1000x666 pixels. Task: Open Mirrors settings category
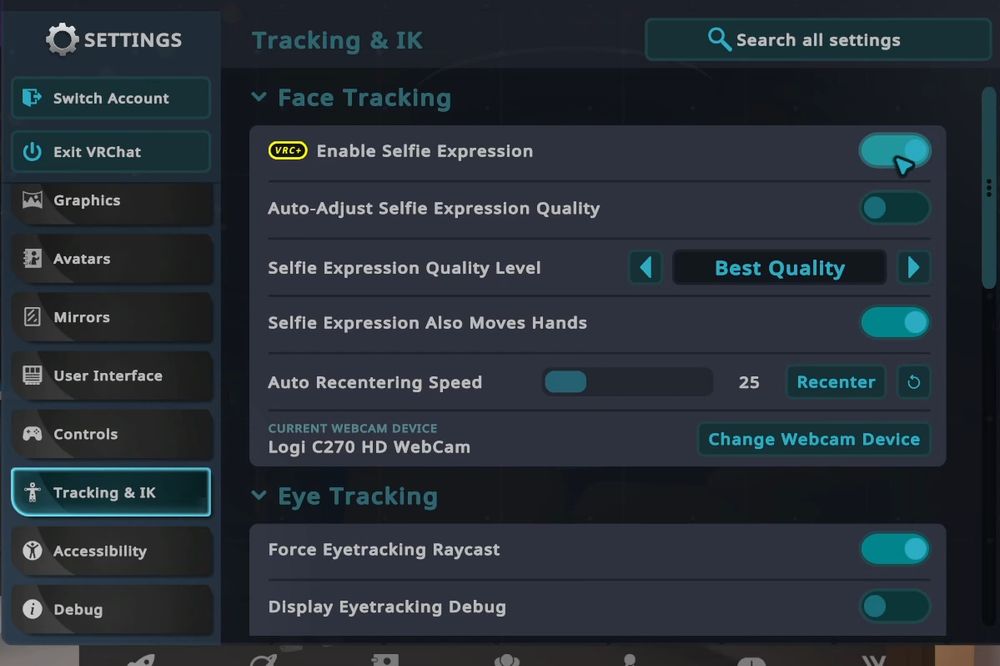tap(112, 317)
